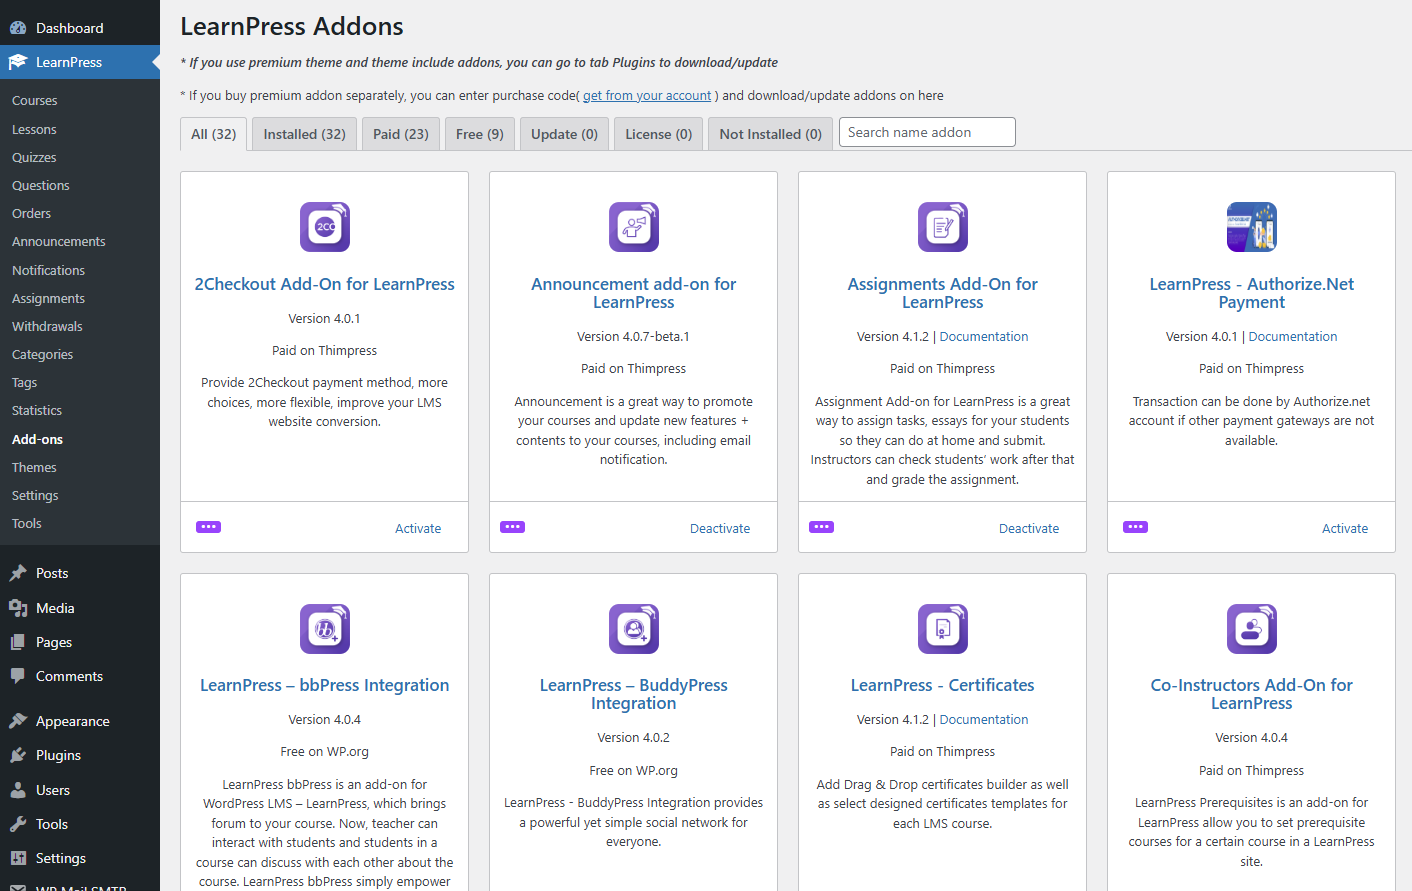Viewport: 1412px width, 891px height.
Task: Click the LearnPress graduation cap icon
Action: pyautogui.click(x=18, y=62)
